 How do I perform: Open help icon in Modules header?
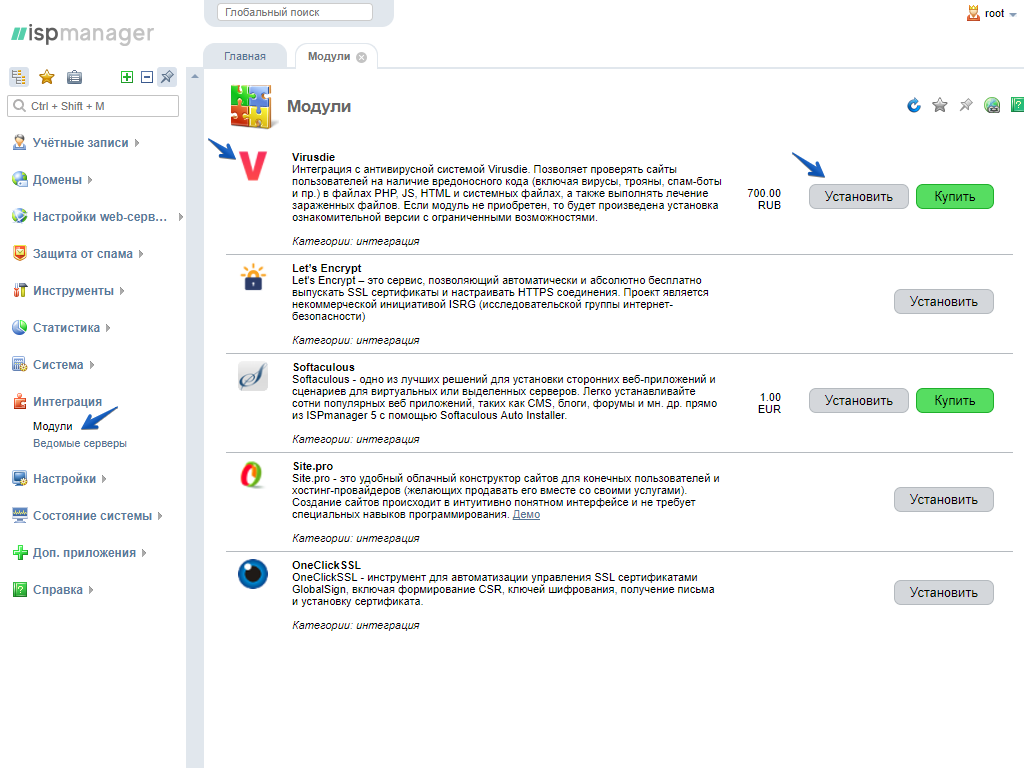(x=1017, y=105)
